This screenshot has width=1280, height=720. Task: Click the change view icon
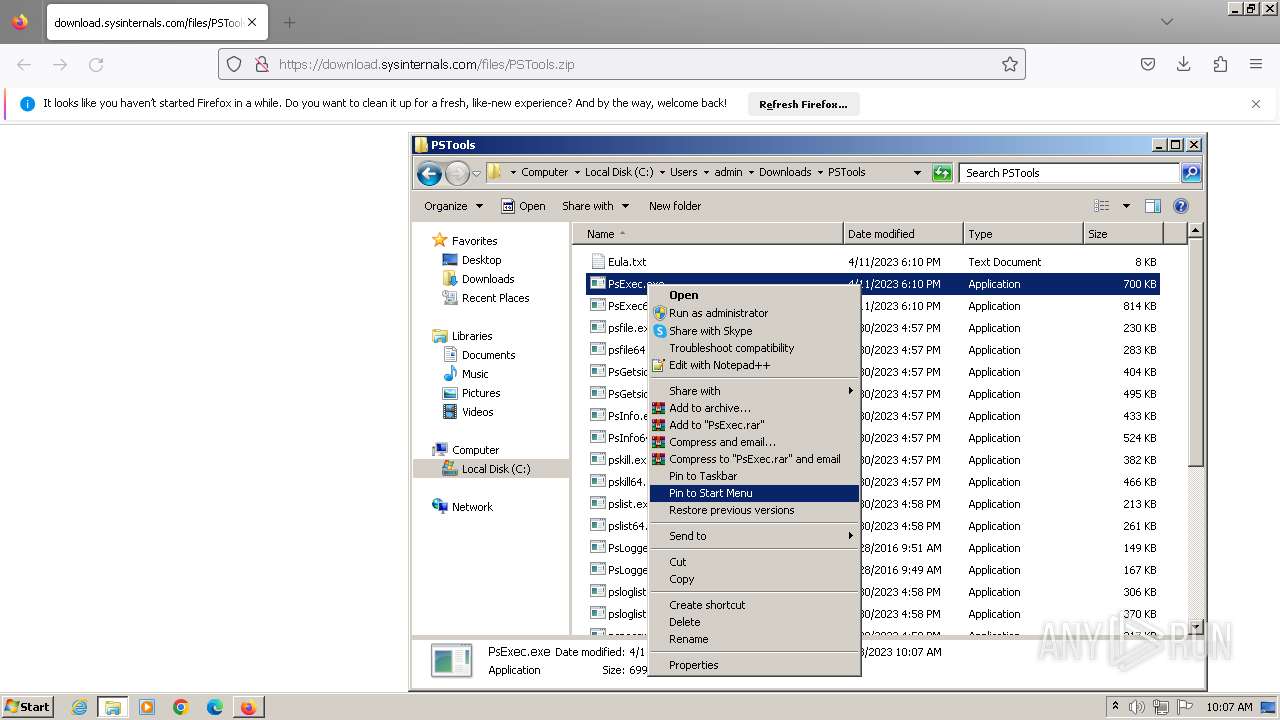click(x=1102, y=206)
